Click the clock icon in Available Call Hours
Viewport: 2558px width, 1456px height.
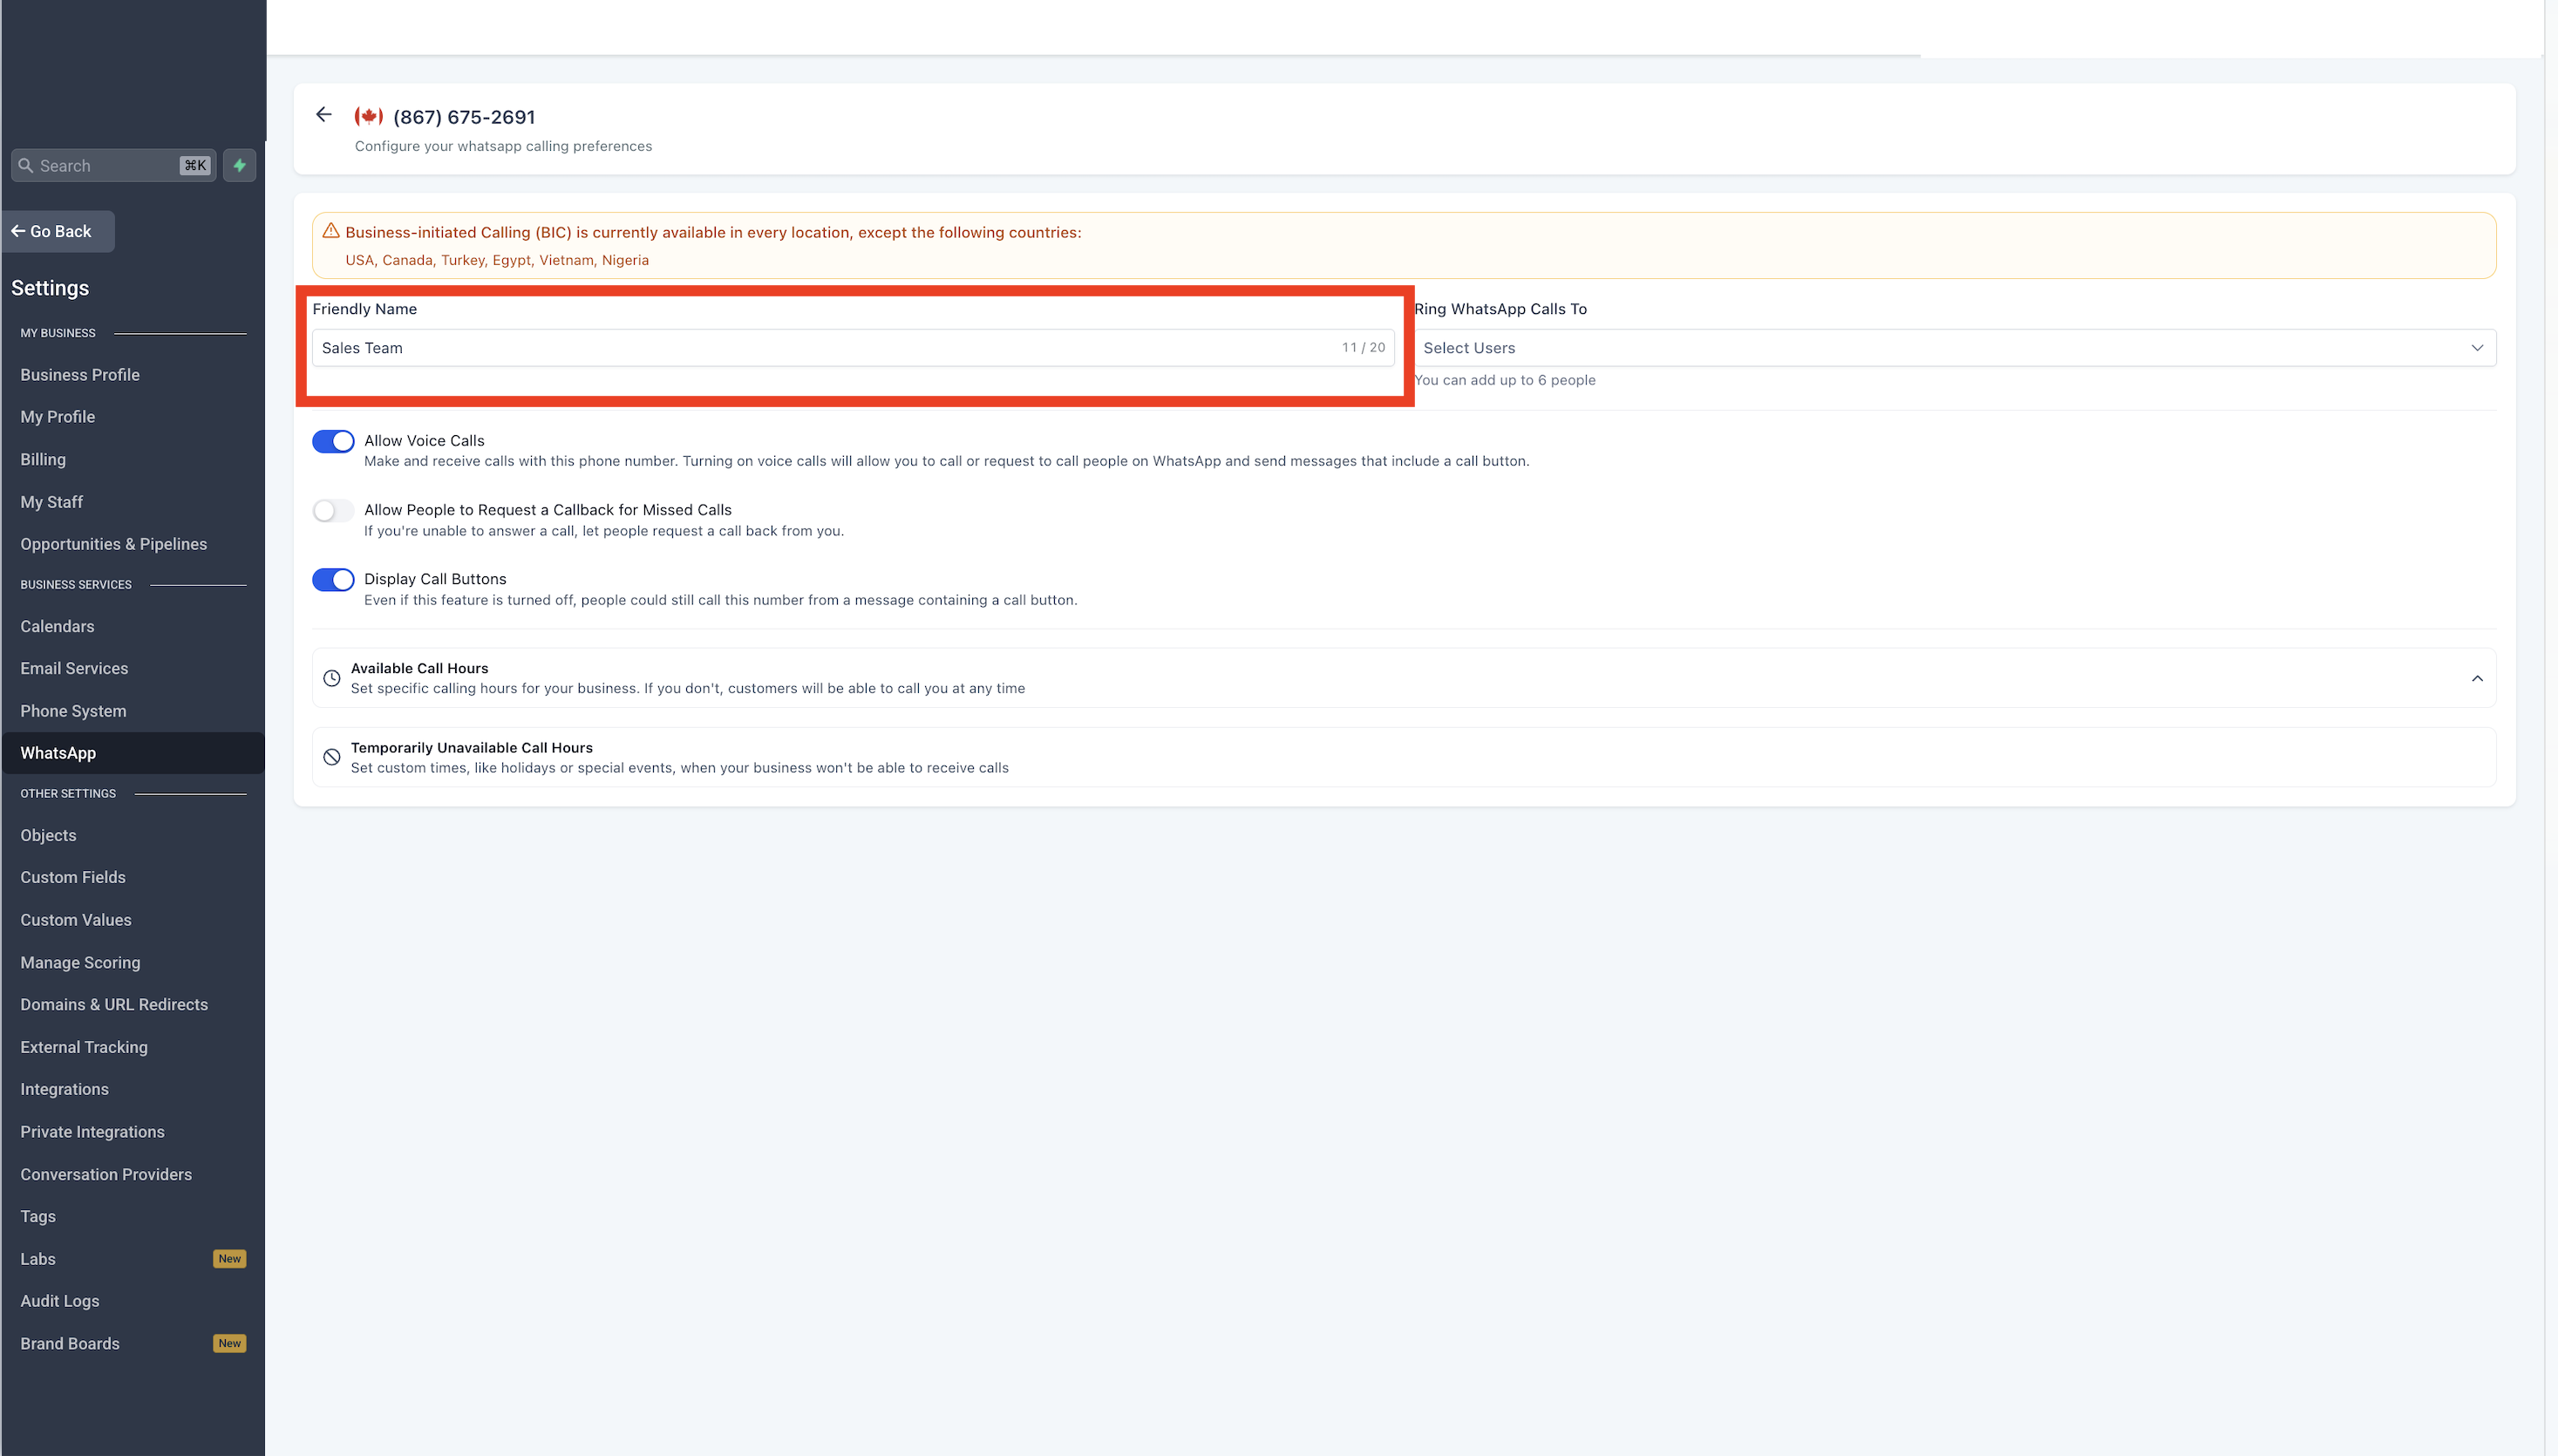coord(332,678)
